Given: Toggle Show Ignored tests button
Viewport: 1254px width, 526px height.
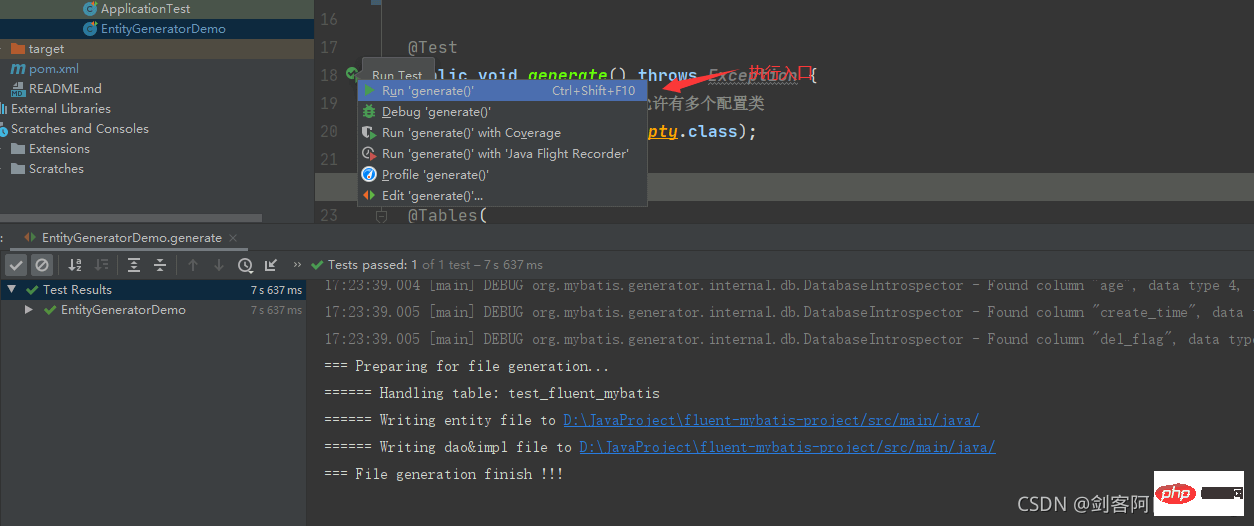Looking at the screenshot, I should (x=42, y=265).
